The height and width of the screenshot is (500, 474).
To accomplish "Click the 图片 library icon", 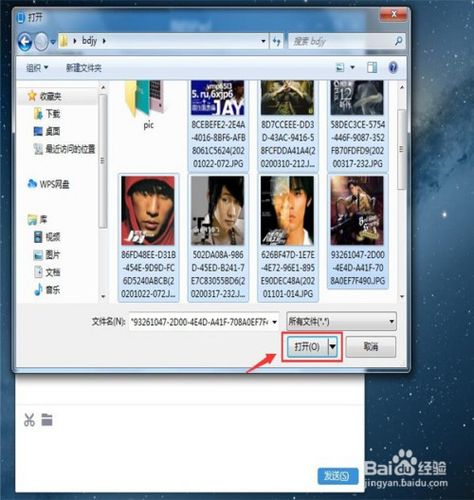I will (x=38, y=255).
